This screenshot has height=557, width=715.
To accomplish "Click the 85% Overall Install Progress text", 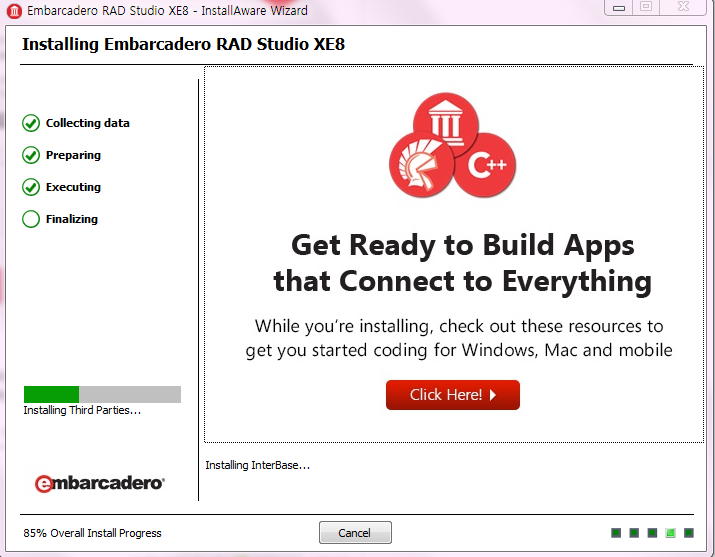I will [x=92, y=533].
